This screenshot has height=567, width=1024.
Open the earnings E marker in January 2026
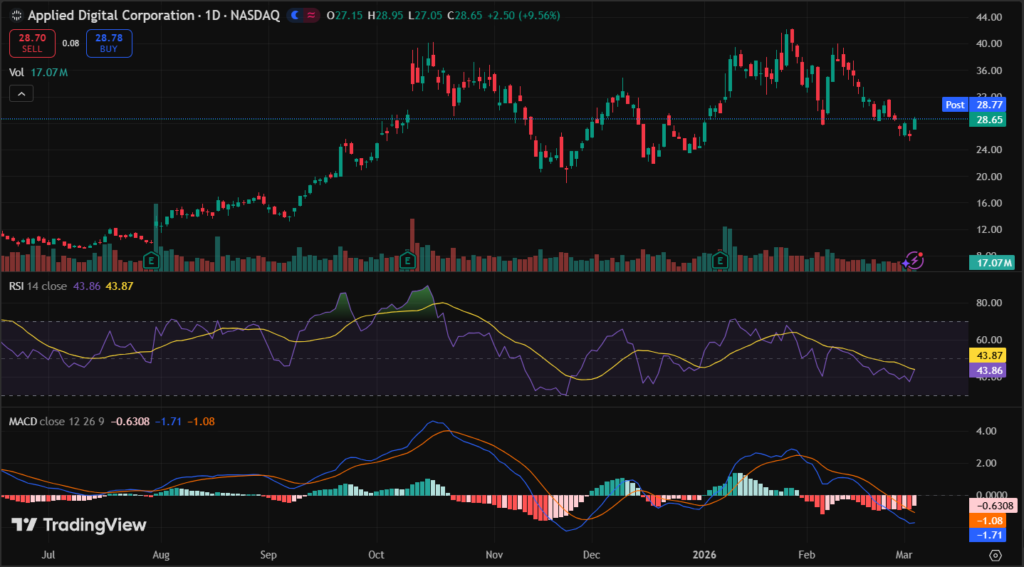point(719,260)
